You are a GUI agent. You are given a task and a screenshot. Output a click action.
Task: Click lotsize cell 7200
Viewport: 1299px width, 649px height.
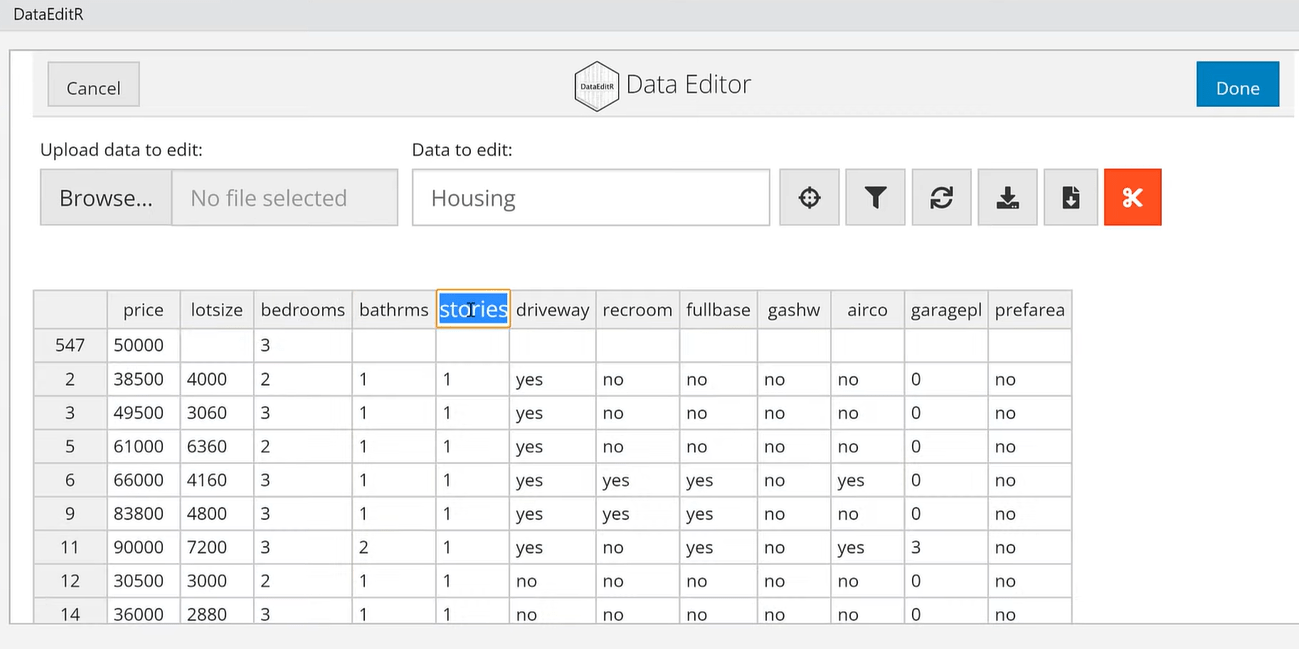click(217, 547)
